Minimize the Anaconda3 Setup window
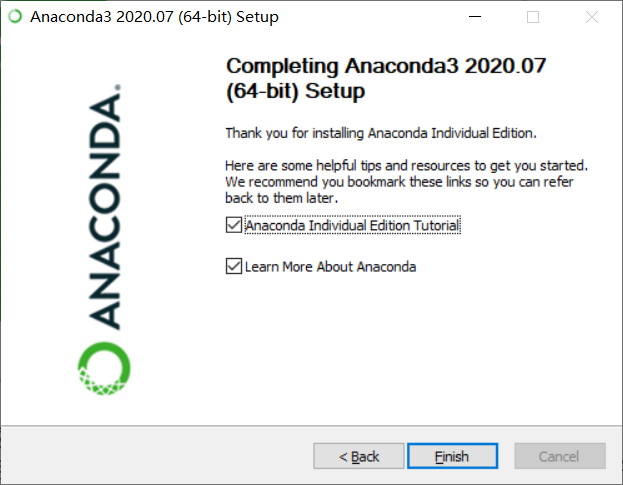Screen dimensions: 623x485 tap(475, 17)
